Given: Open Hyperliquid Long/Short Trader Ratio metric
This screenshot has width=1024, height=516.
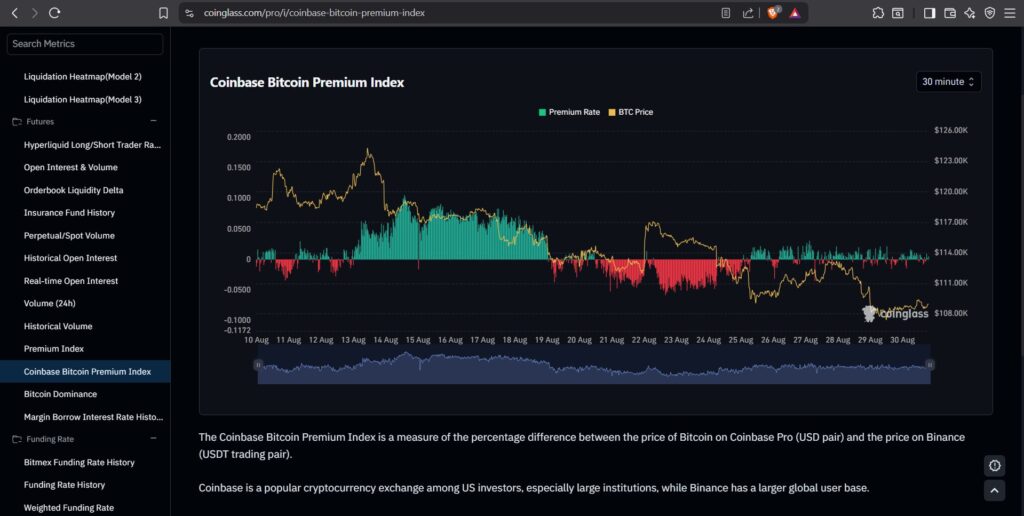Looking at the screenshot, I should point(92,144).
